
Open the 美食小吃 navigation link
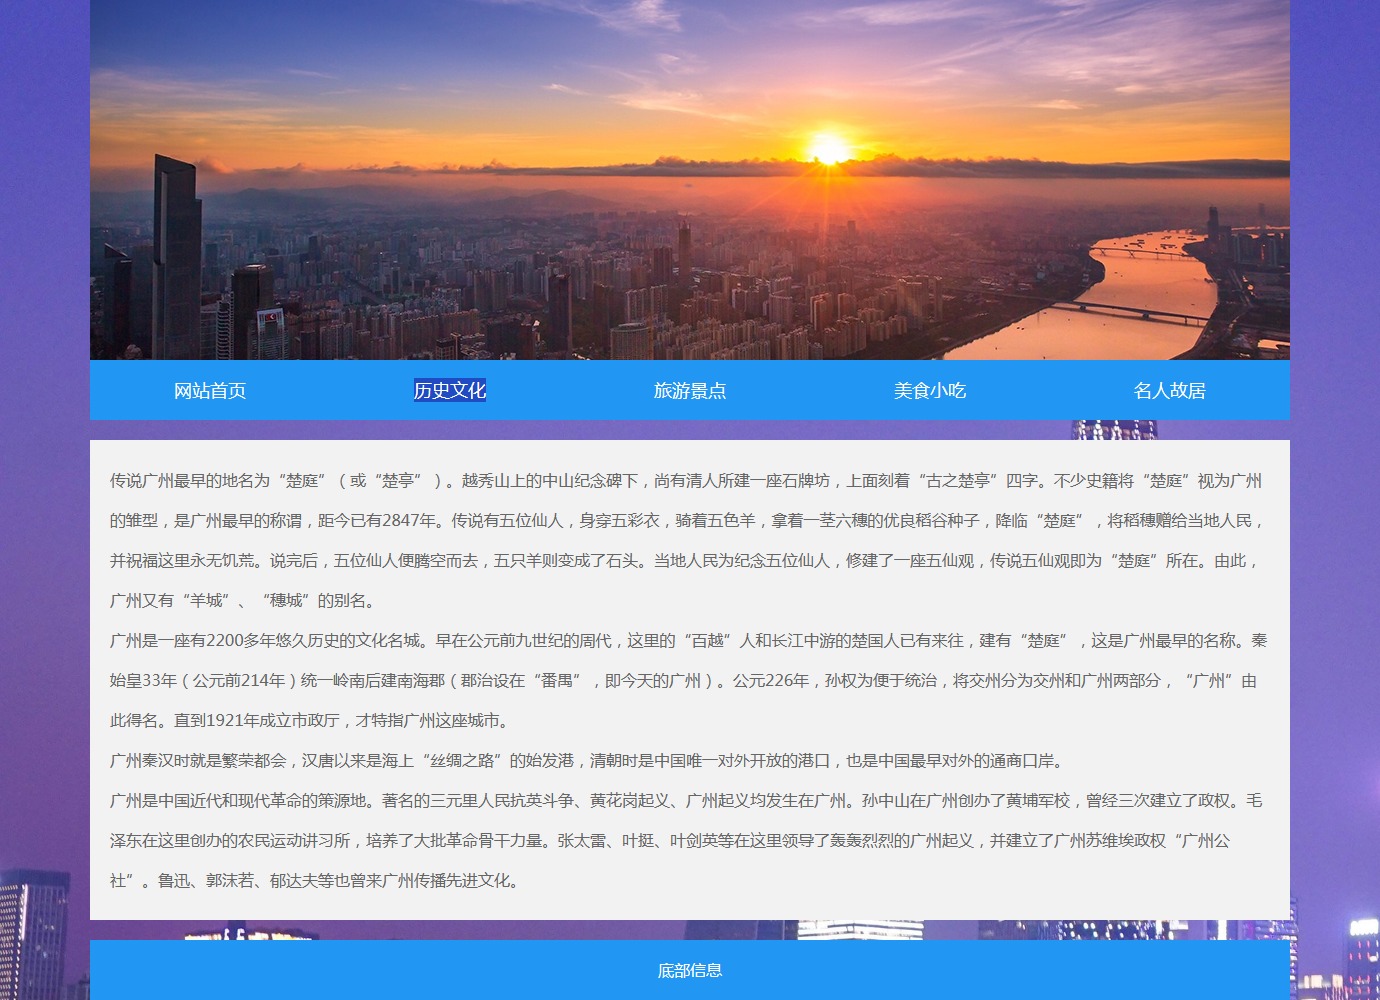[x=930, y=390]
